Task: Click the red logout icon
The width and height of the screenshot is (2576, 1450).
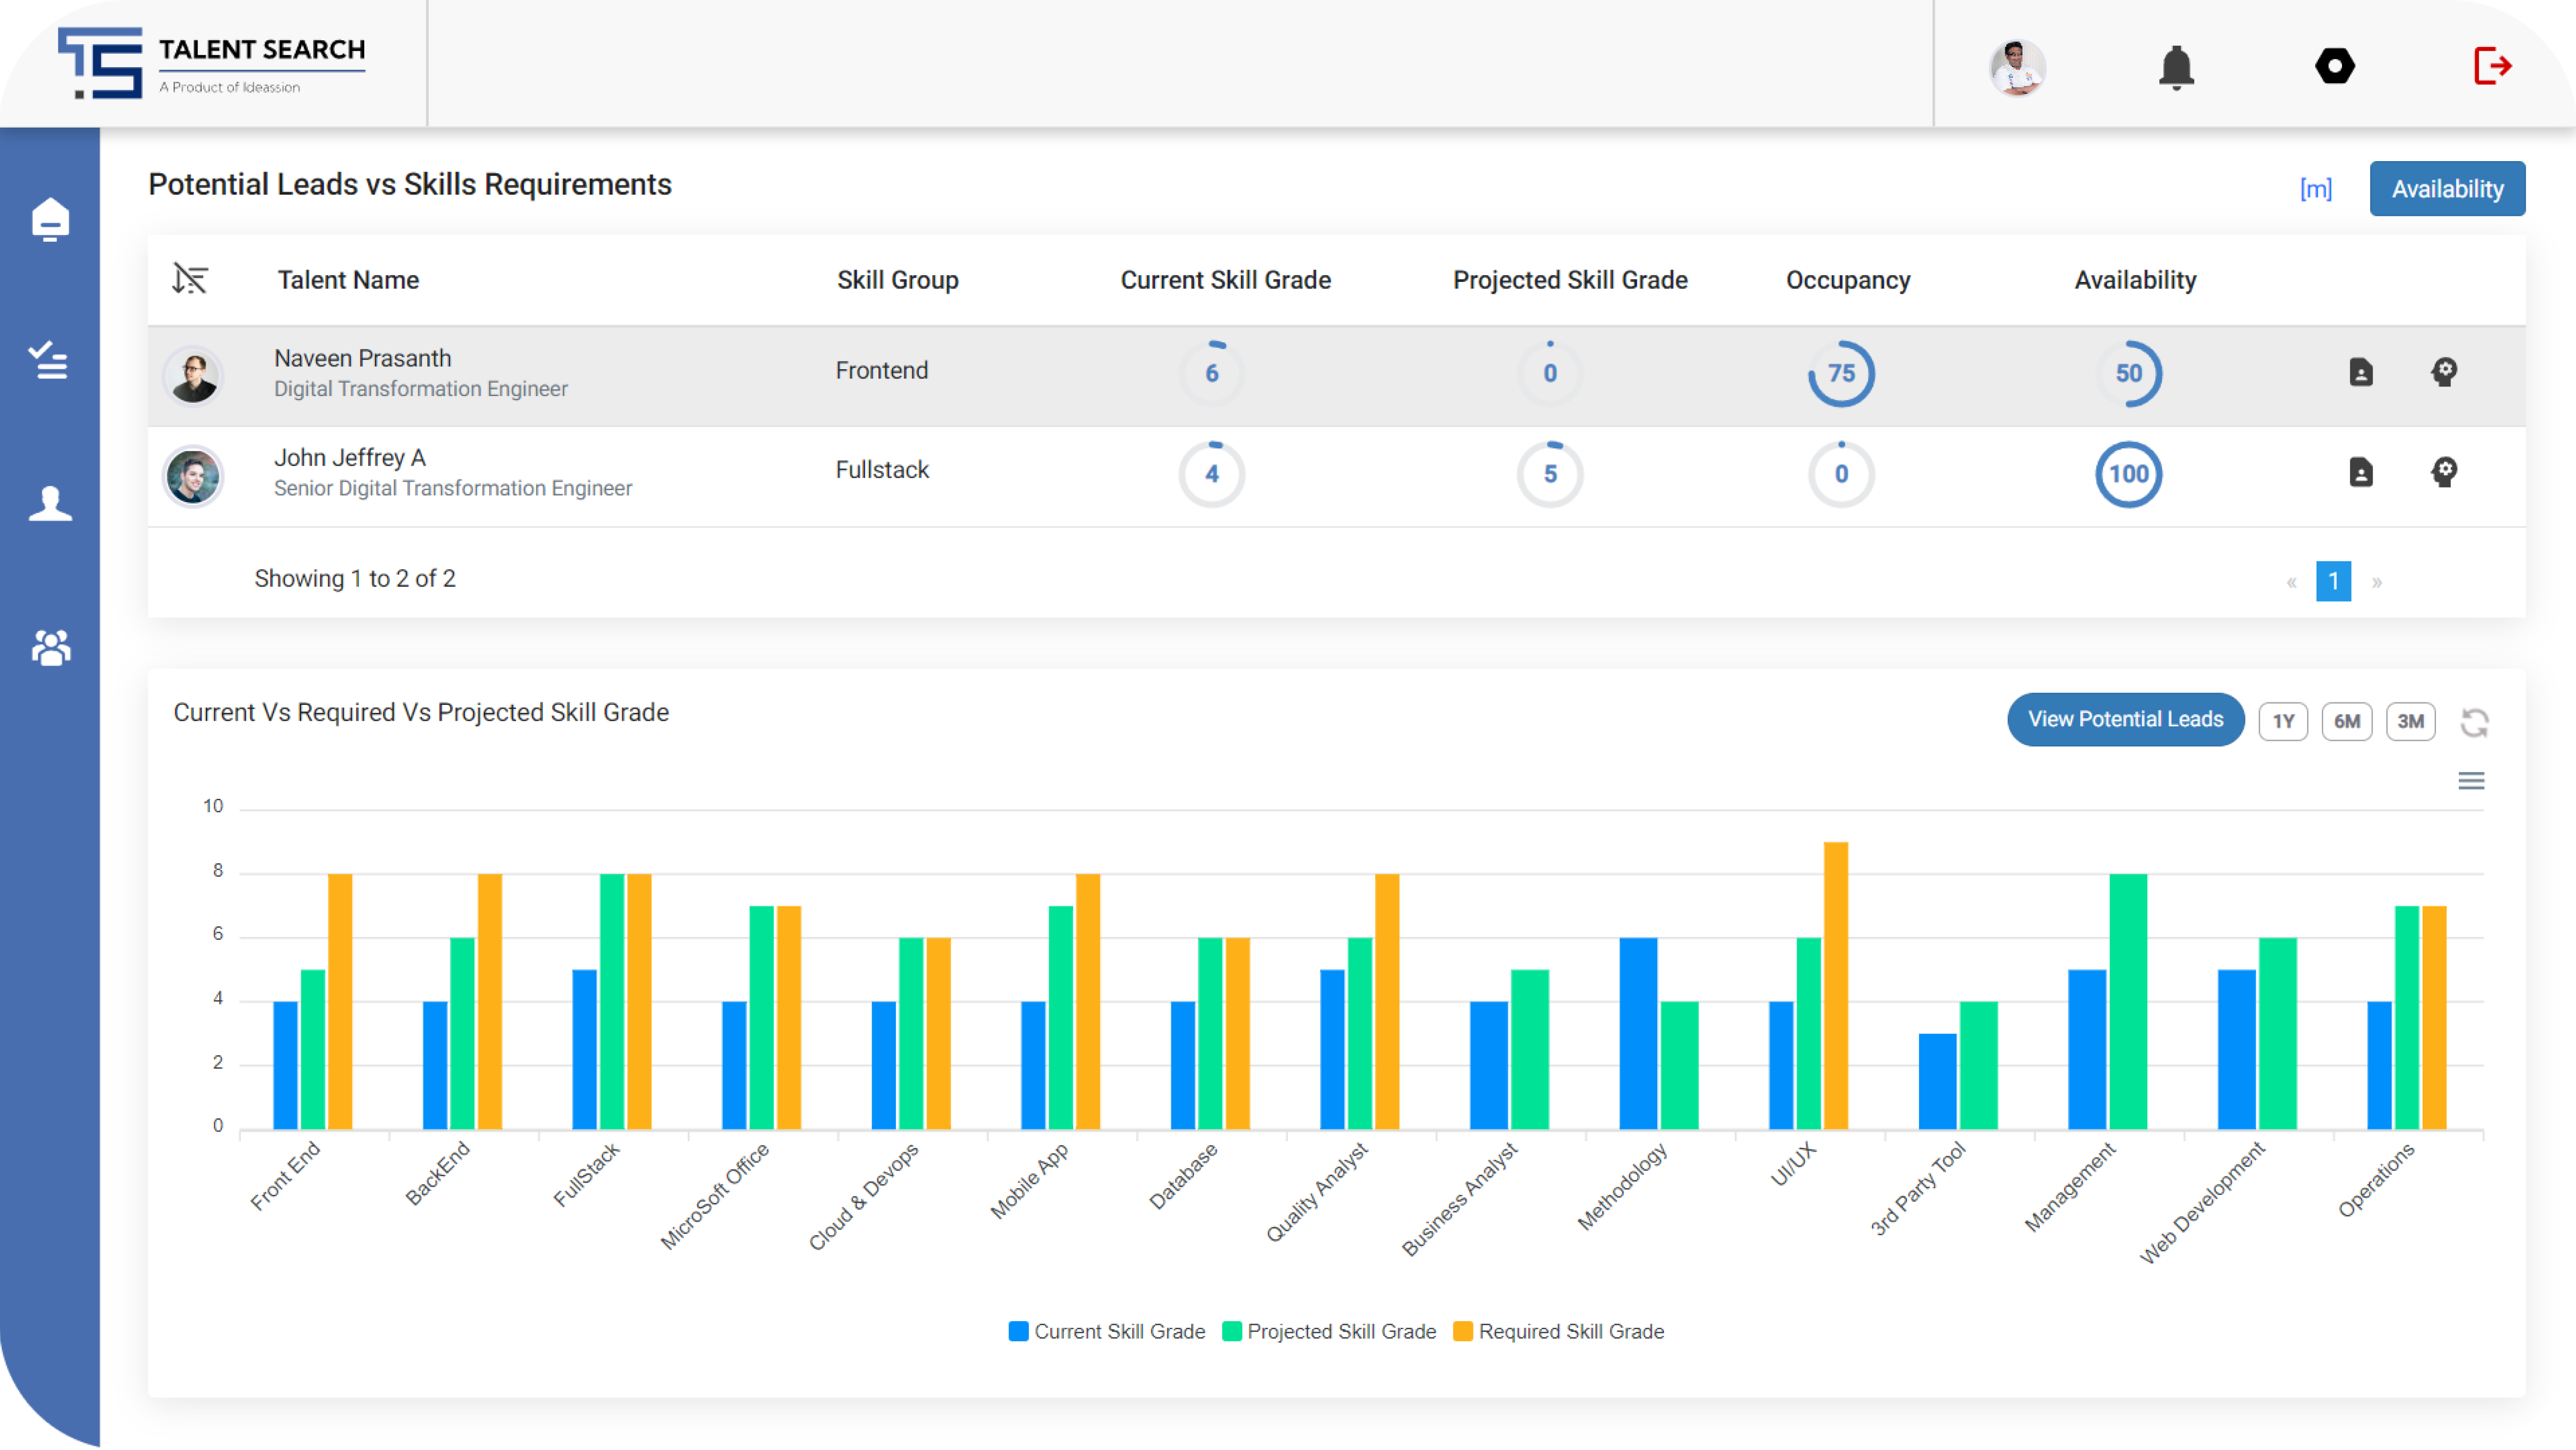Action: coord(2492,67)
